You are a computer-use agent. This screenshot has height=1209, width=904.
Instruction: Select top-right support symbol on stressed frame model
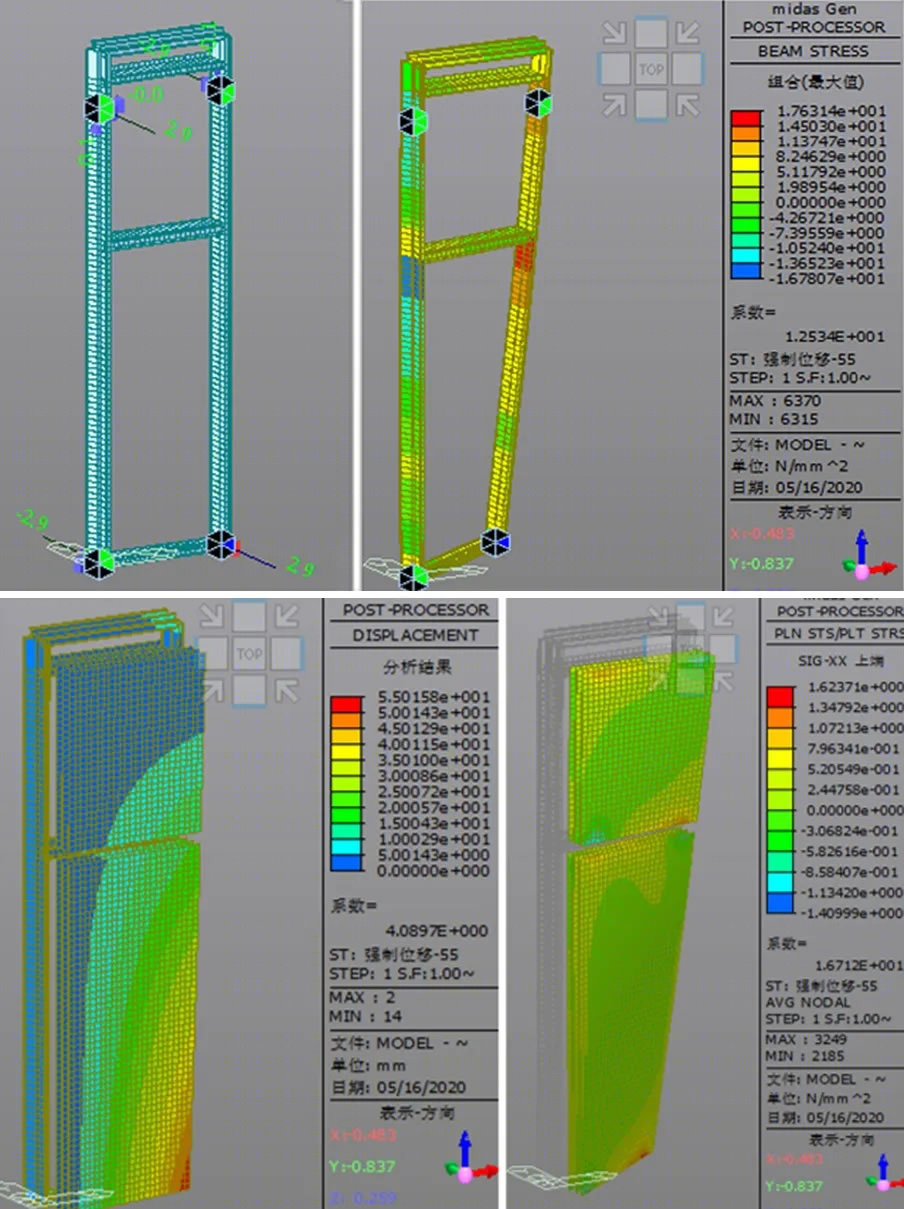coord(538,103)
